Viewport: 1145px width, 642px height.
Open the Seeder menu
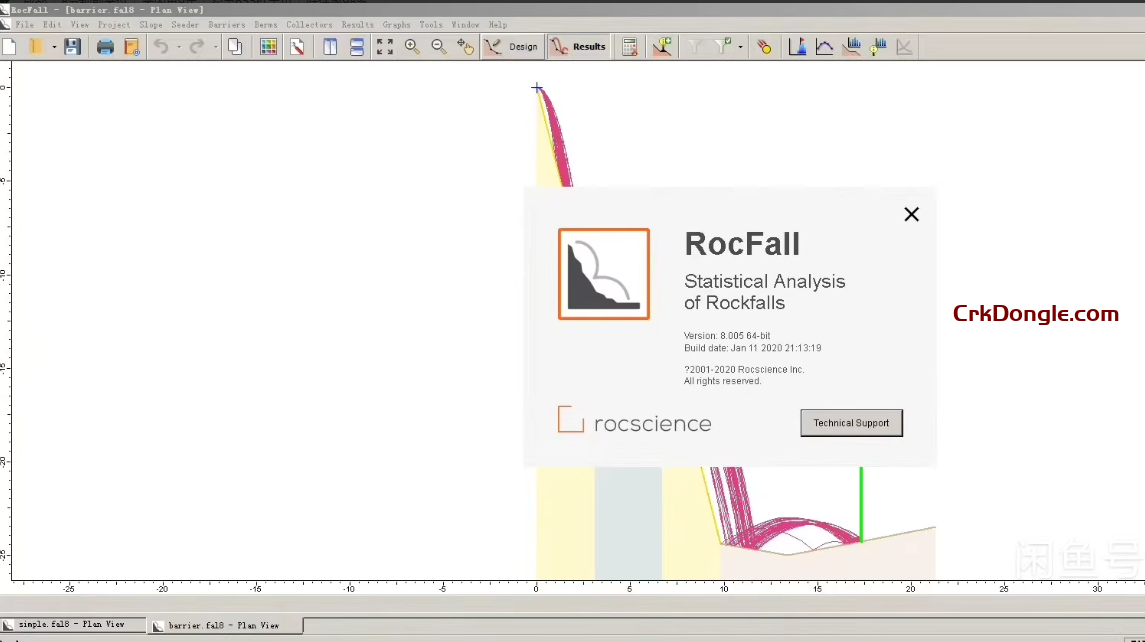click(184, 25)
